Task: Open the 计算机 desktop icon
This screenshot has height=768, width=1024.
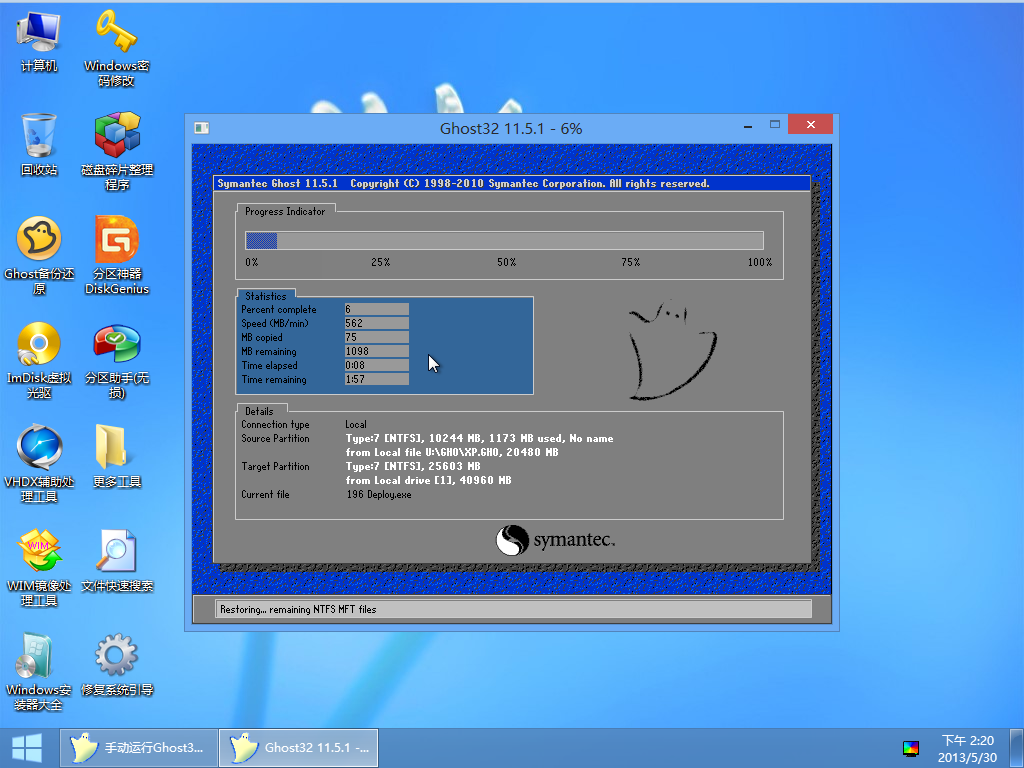Action: click(39, 34)
